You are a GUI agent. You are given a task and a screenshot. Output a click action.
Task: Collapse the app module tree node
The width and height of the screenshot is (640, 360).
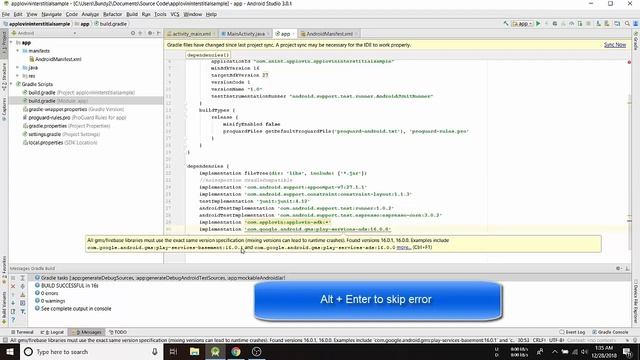(x=11, y=42)
